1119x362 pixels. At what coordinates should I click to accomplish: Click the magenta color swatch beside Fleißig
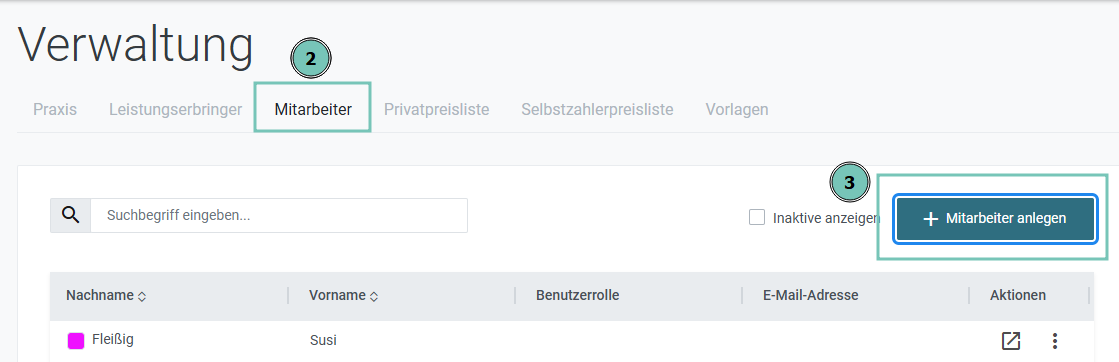76,341
